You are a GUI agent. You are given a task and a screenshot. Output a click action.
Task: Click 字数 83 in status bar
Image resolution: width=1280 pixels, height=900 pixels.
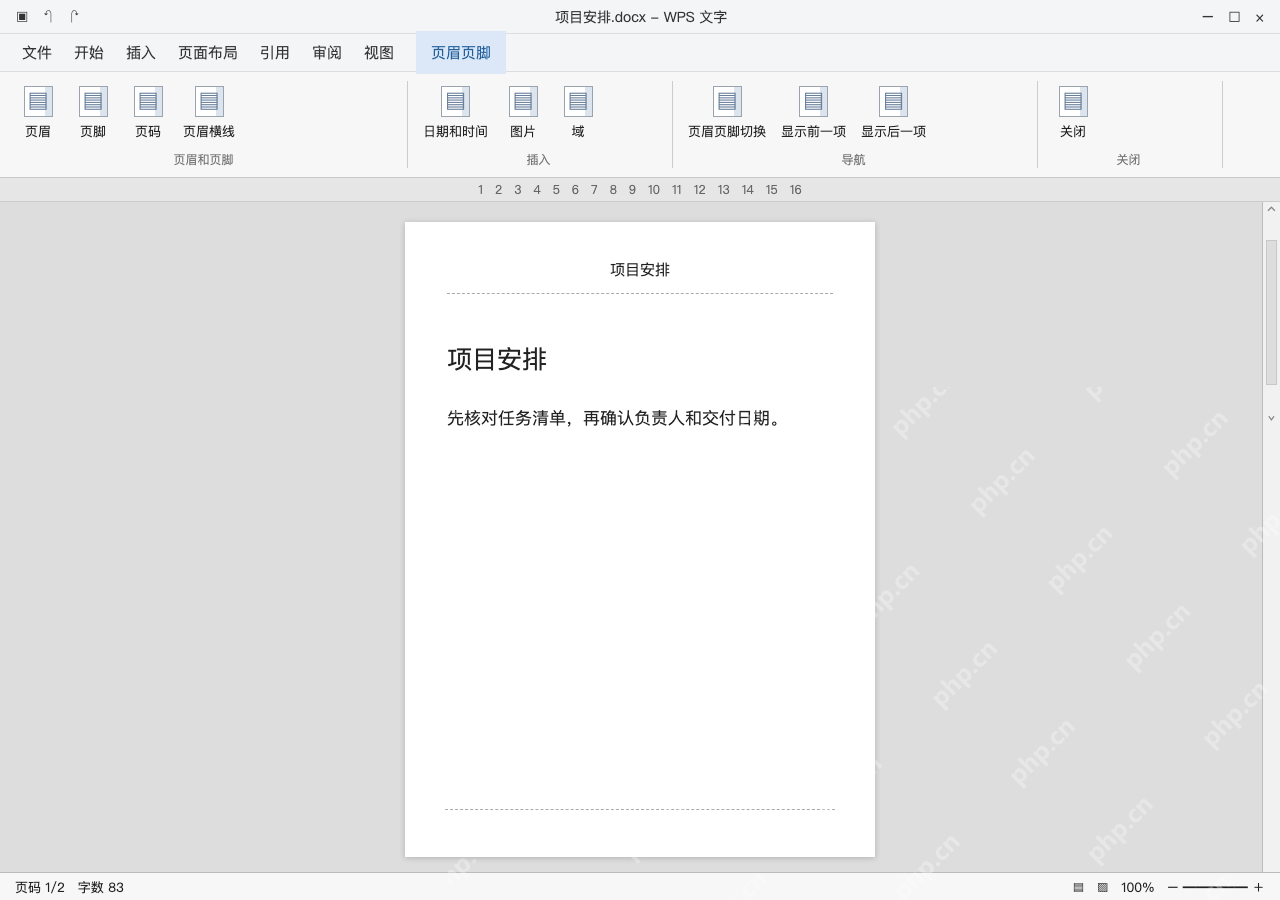[x=101, y=887]
